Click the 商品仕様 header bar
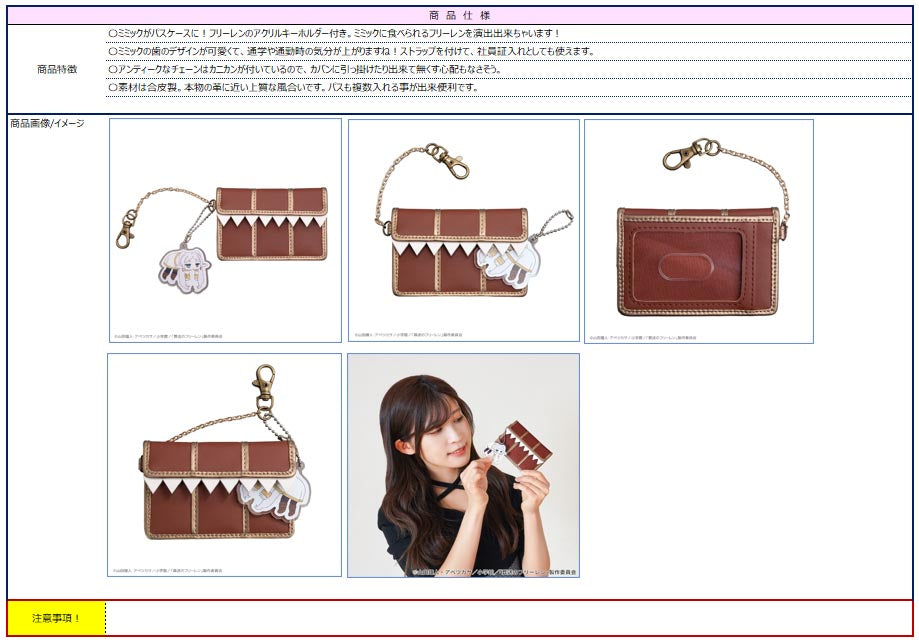919x642 pixels. (x=460, y=16)
